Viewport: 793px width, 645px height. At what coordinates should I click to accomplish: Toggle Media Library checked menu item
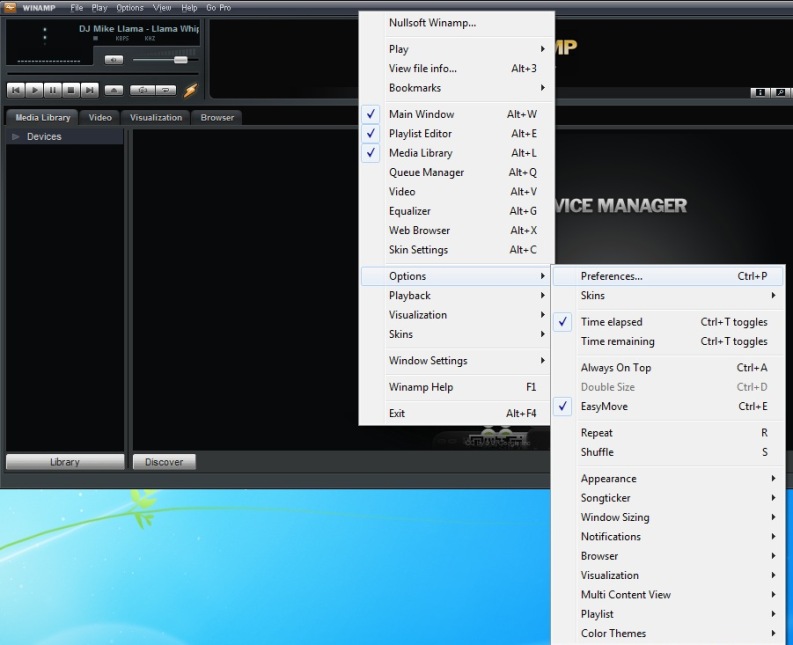(x=456, y=153)
